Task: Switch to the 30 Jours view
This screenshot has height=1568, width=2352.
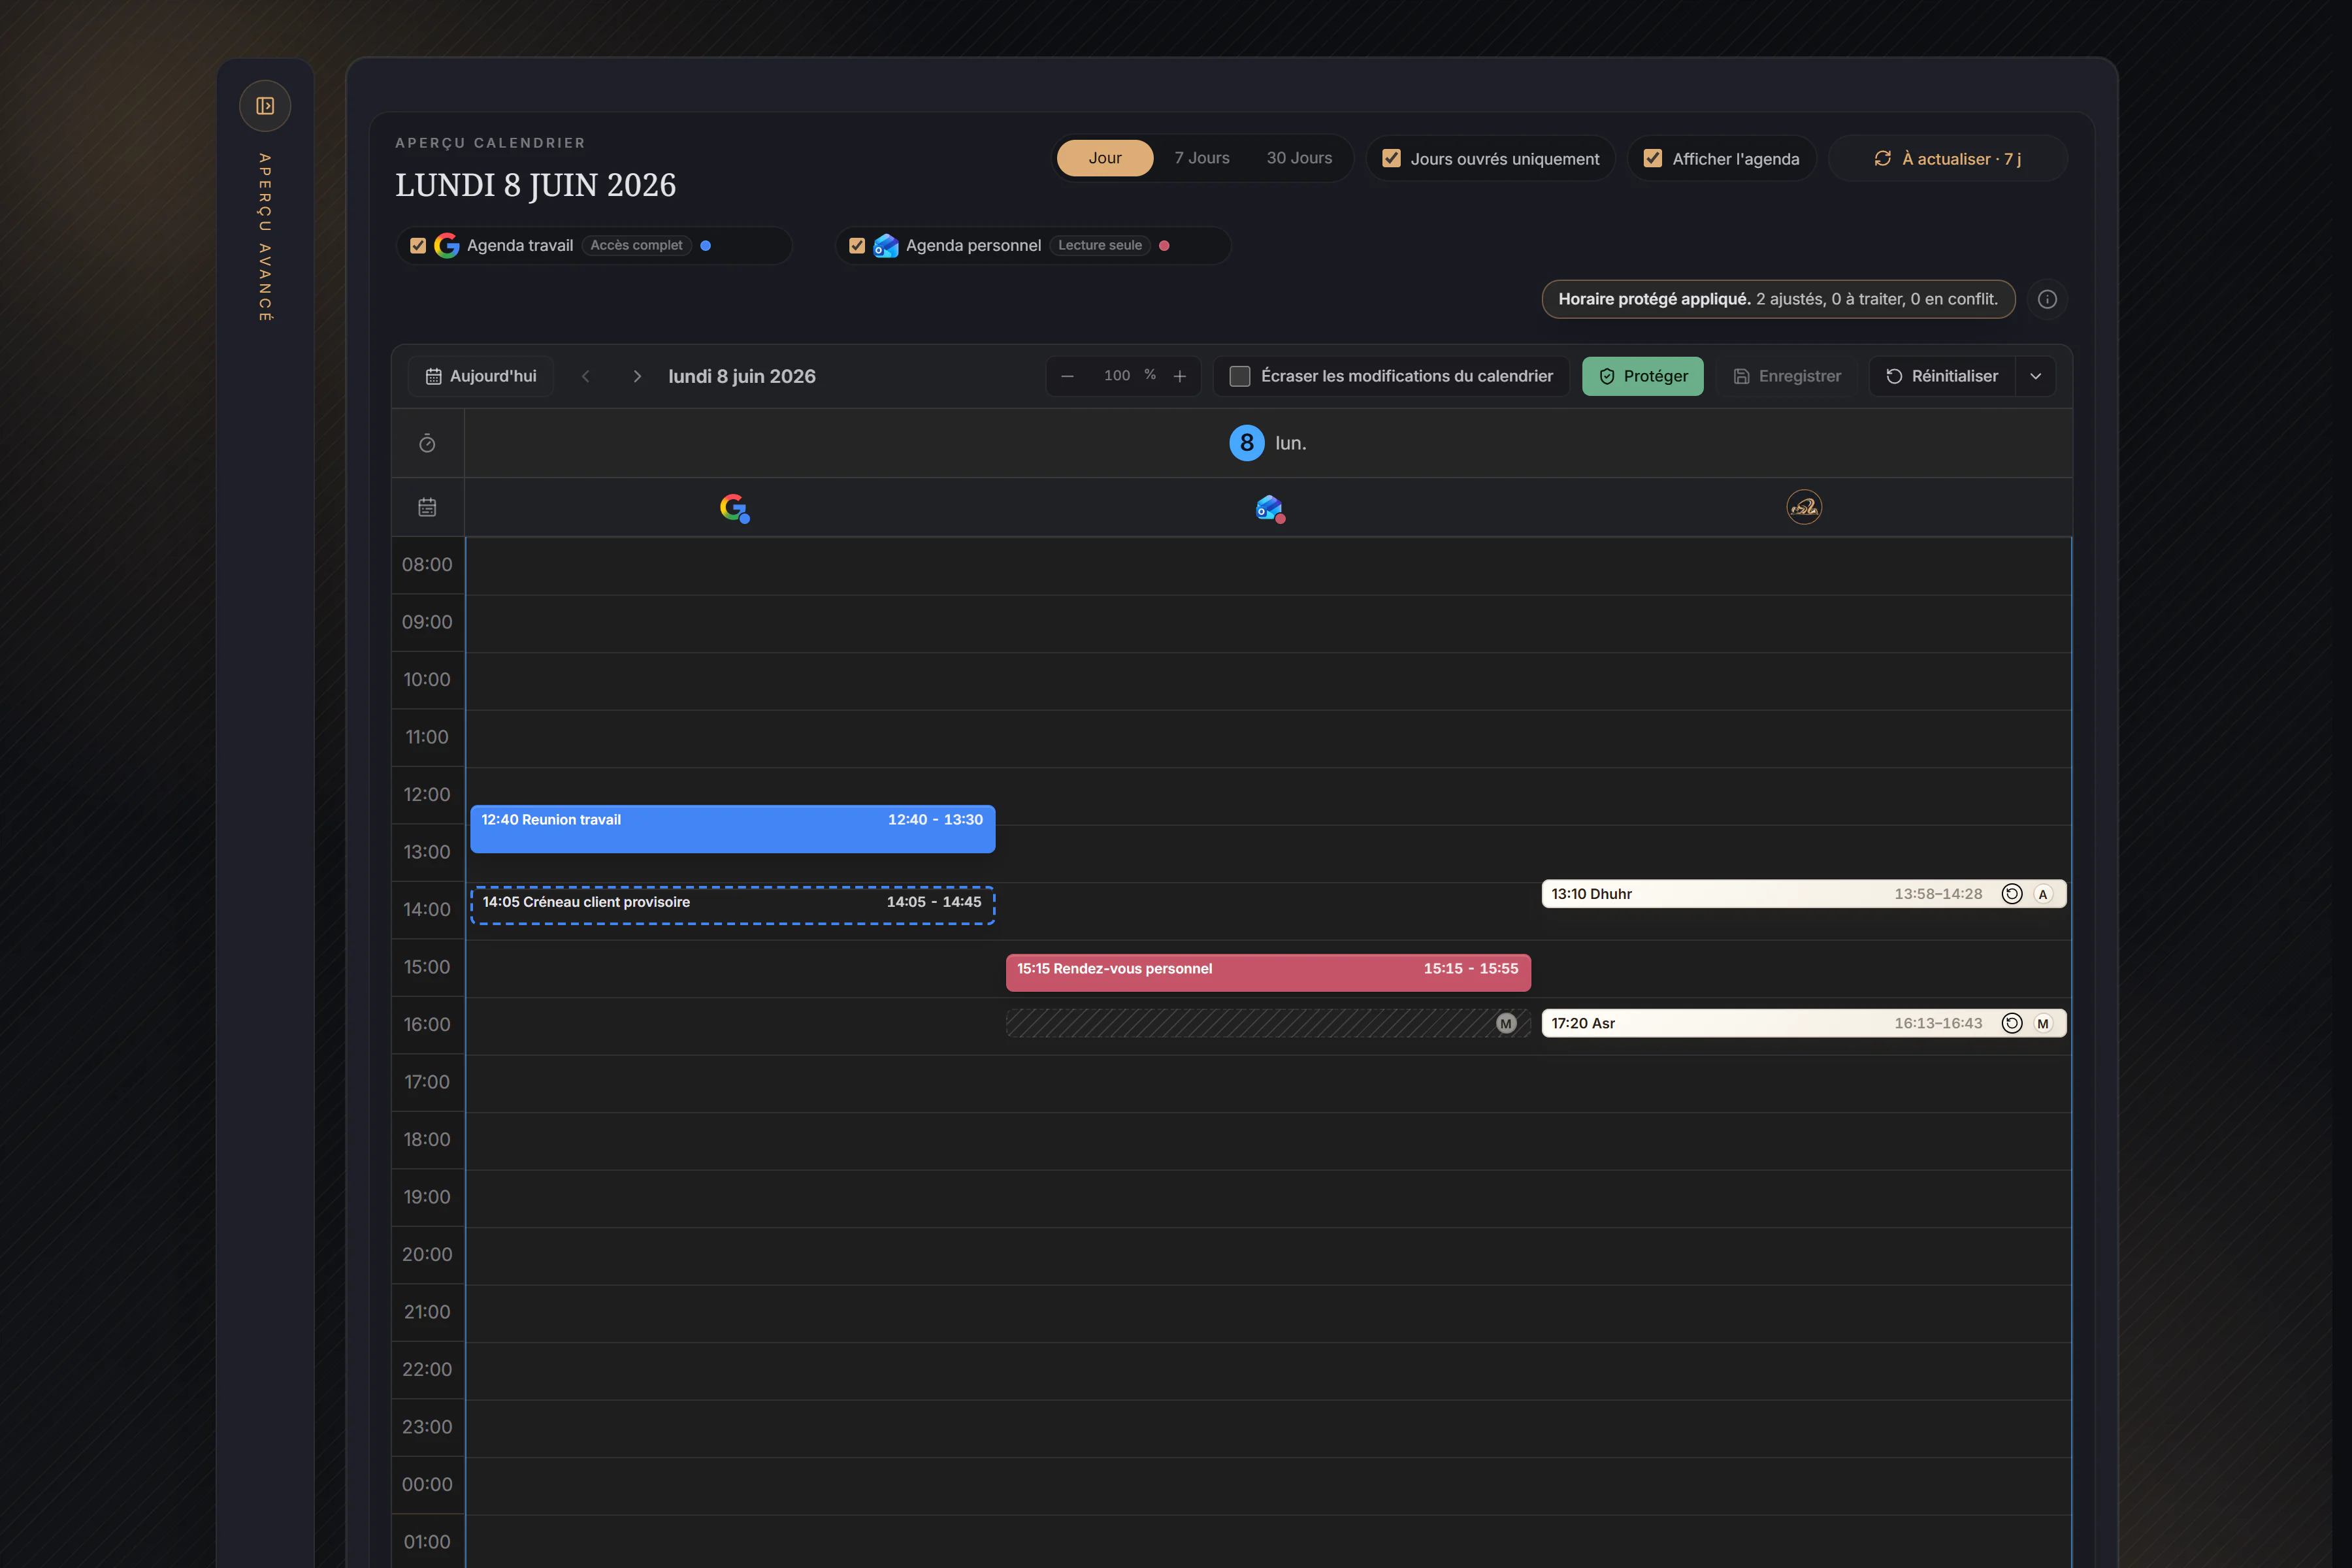Action: click(1299, 158)
